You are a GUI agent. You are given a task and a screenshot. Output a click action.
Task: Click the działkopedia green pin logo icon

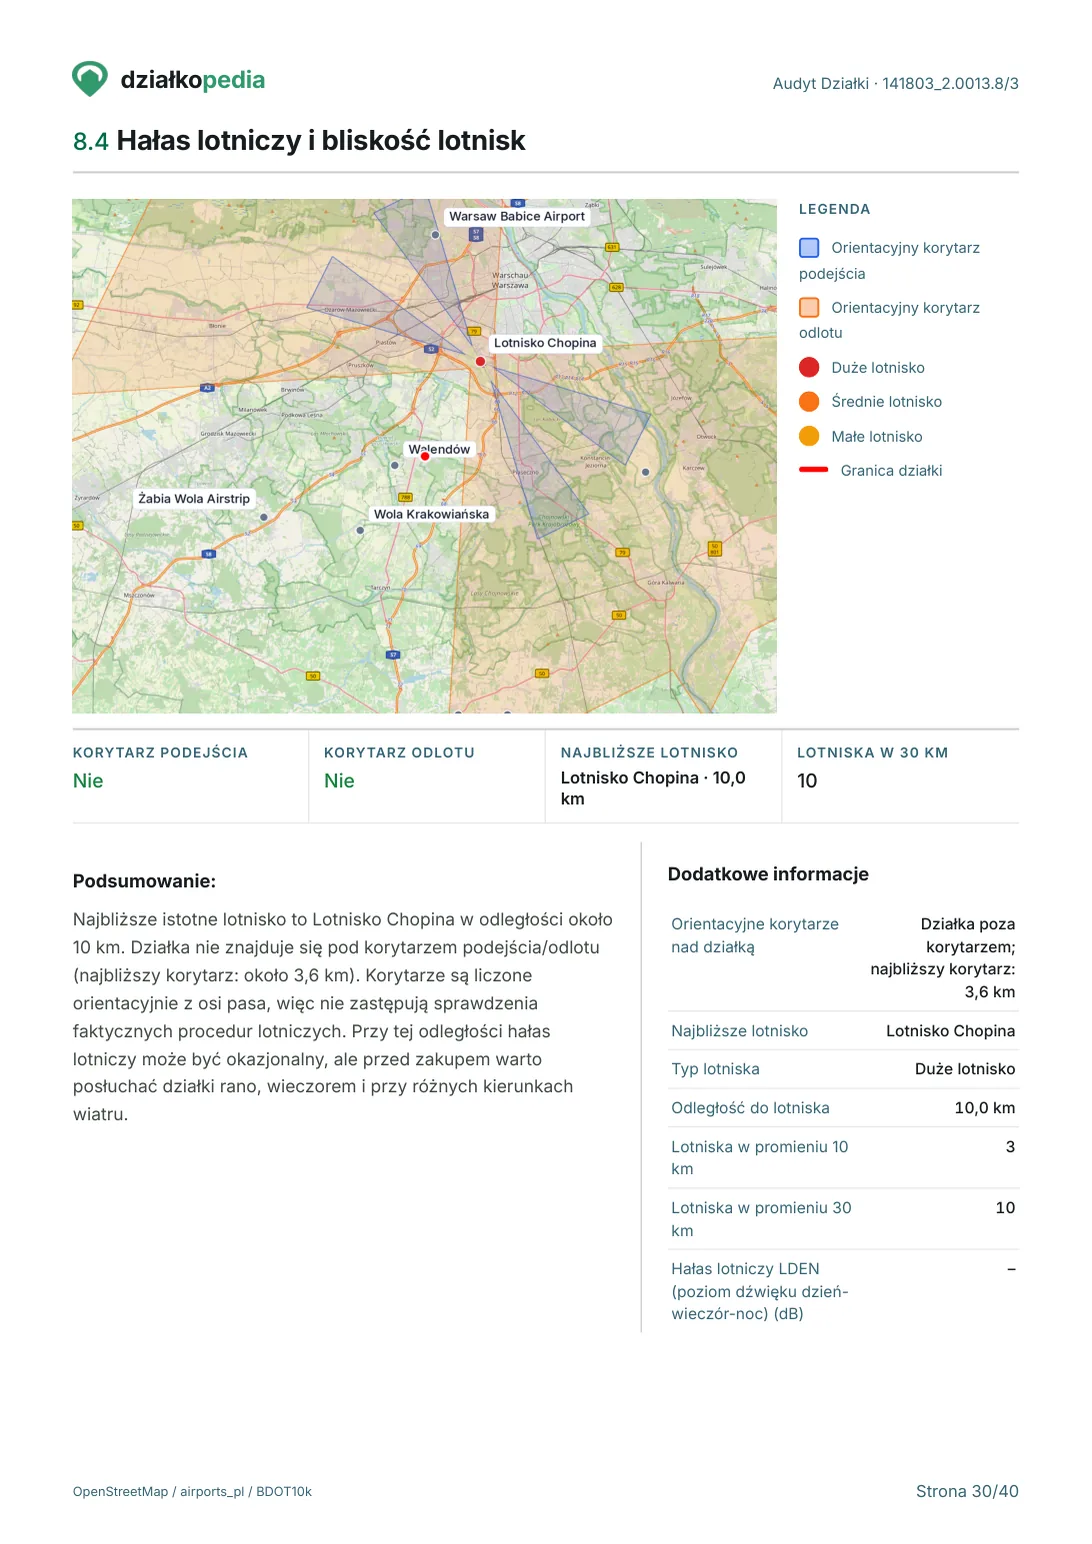pos(90,79)
